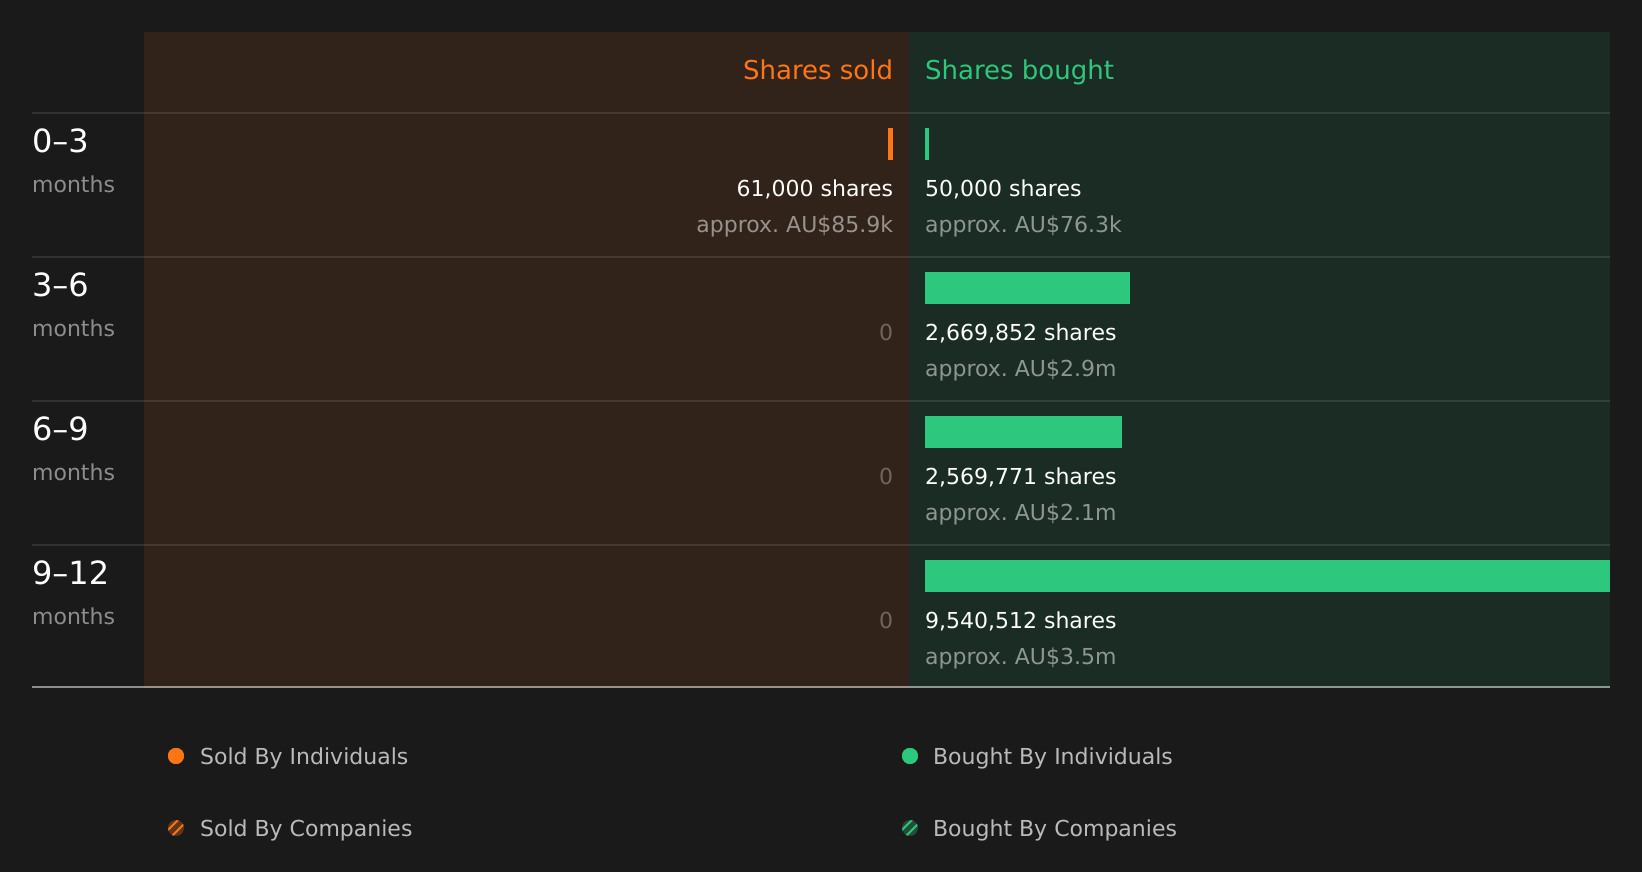Click the green 6–9 months bought bar
The height and width of the screenshot is (872, 1642).
point(1023,432)
